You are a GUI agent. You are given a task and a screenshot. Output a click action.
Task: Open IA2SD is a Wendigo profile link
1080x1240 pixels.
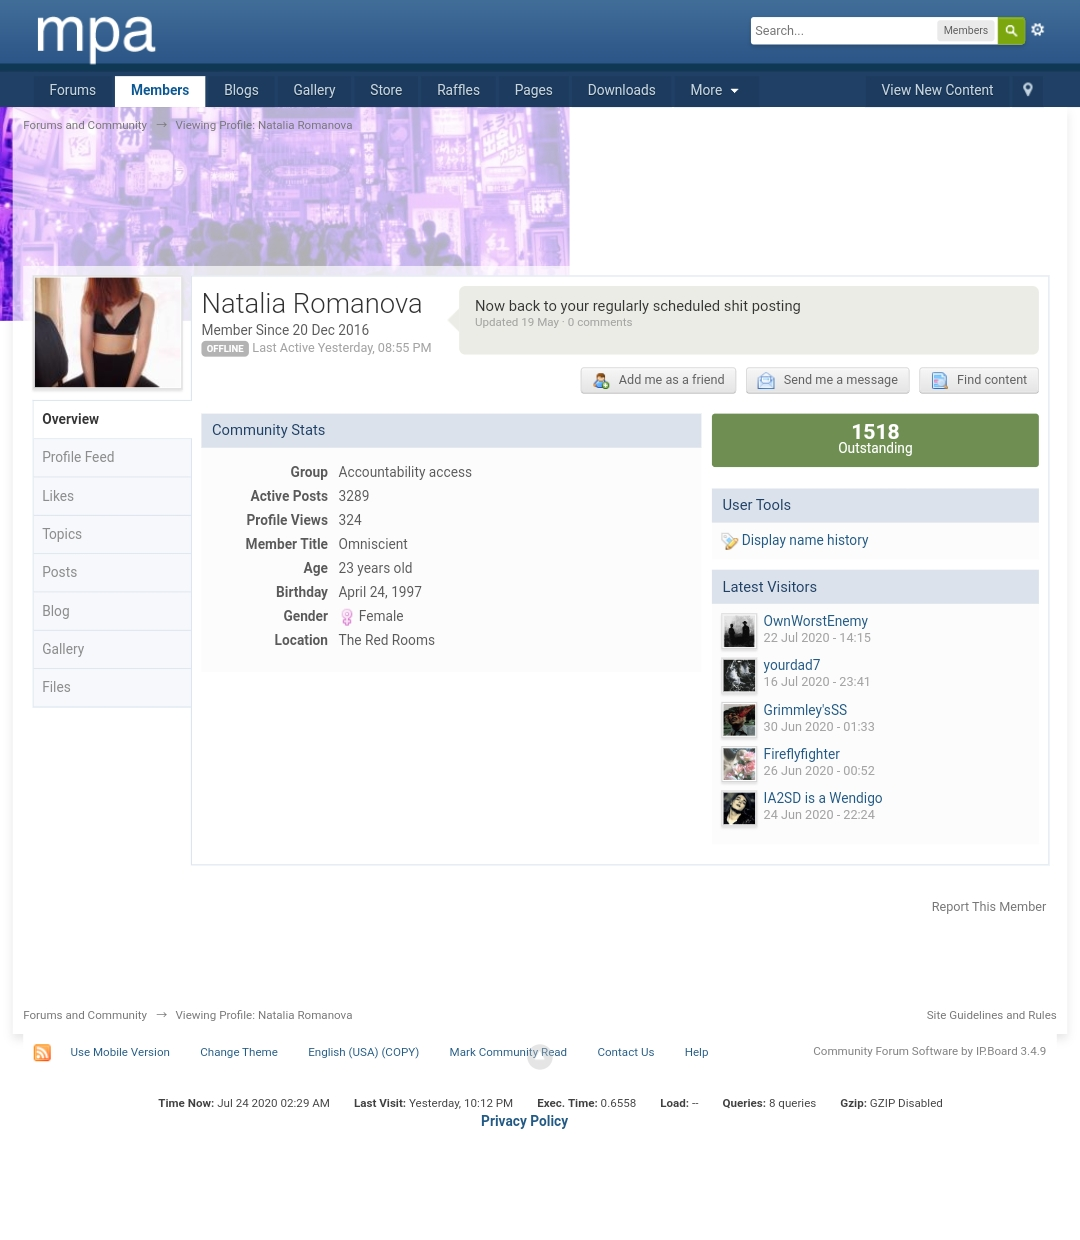pos(822,798)
